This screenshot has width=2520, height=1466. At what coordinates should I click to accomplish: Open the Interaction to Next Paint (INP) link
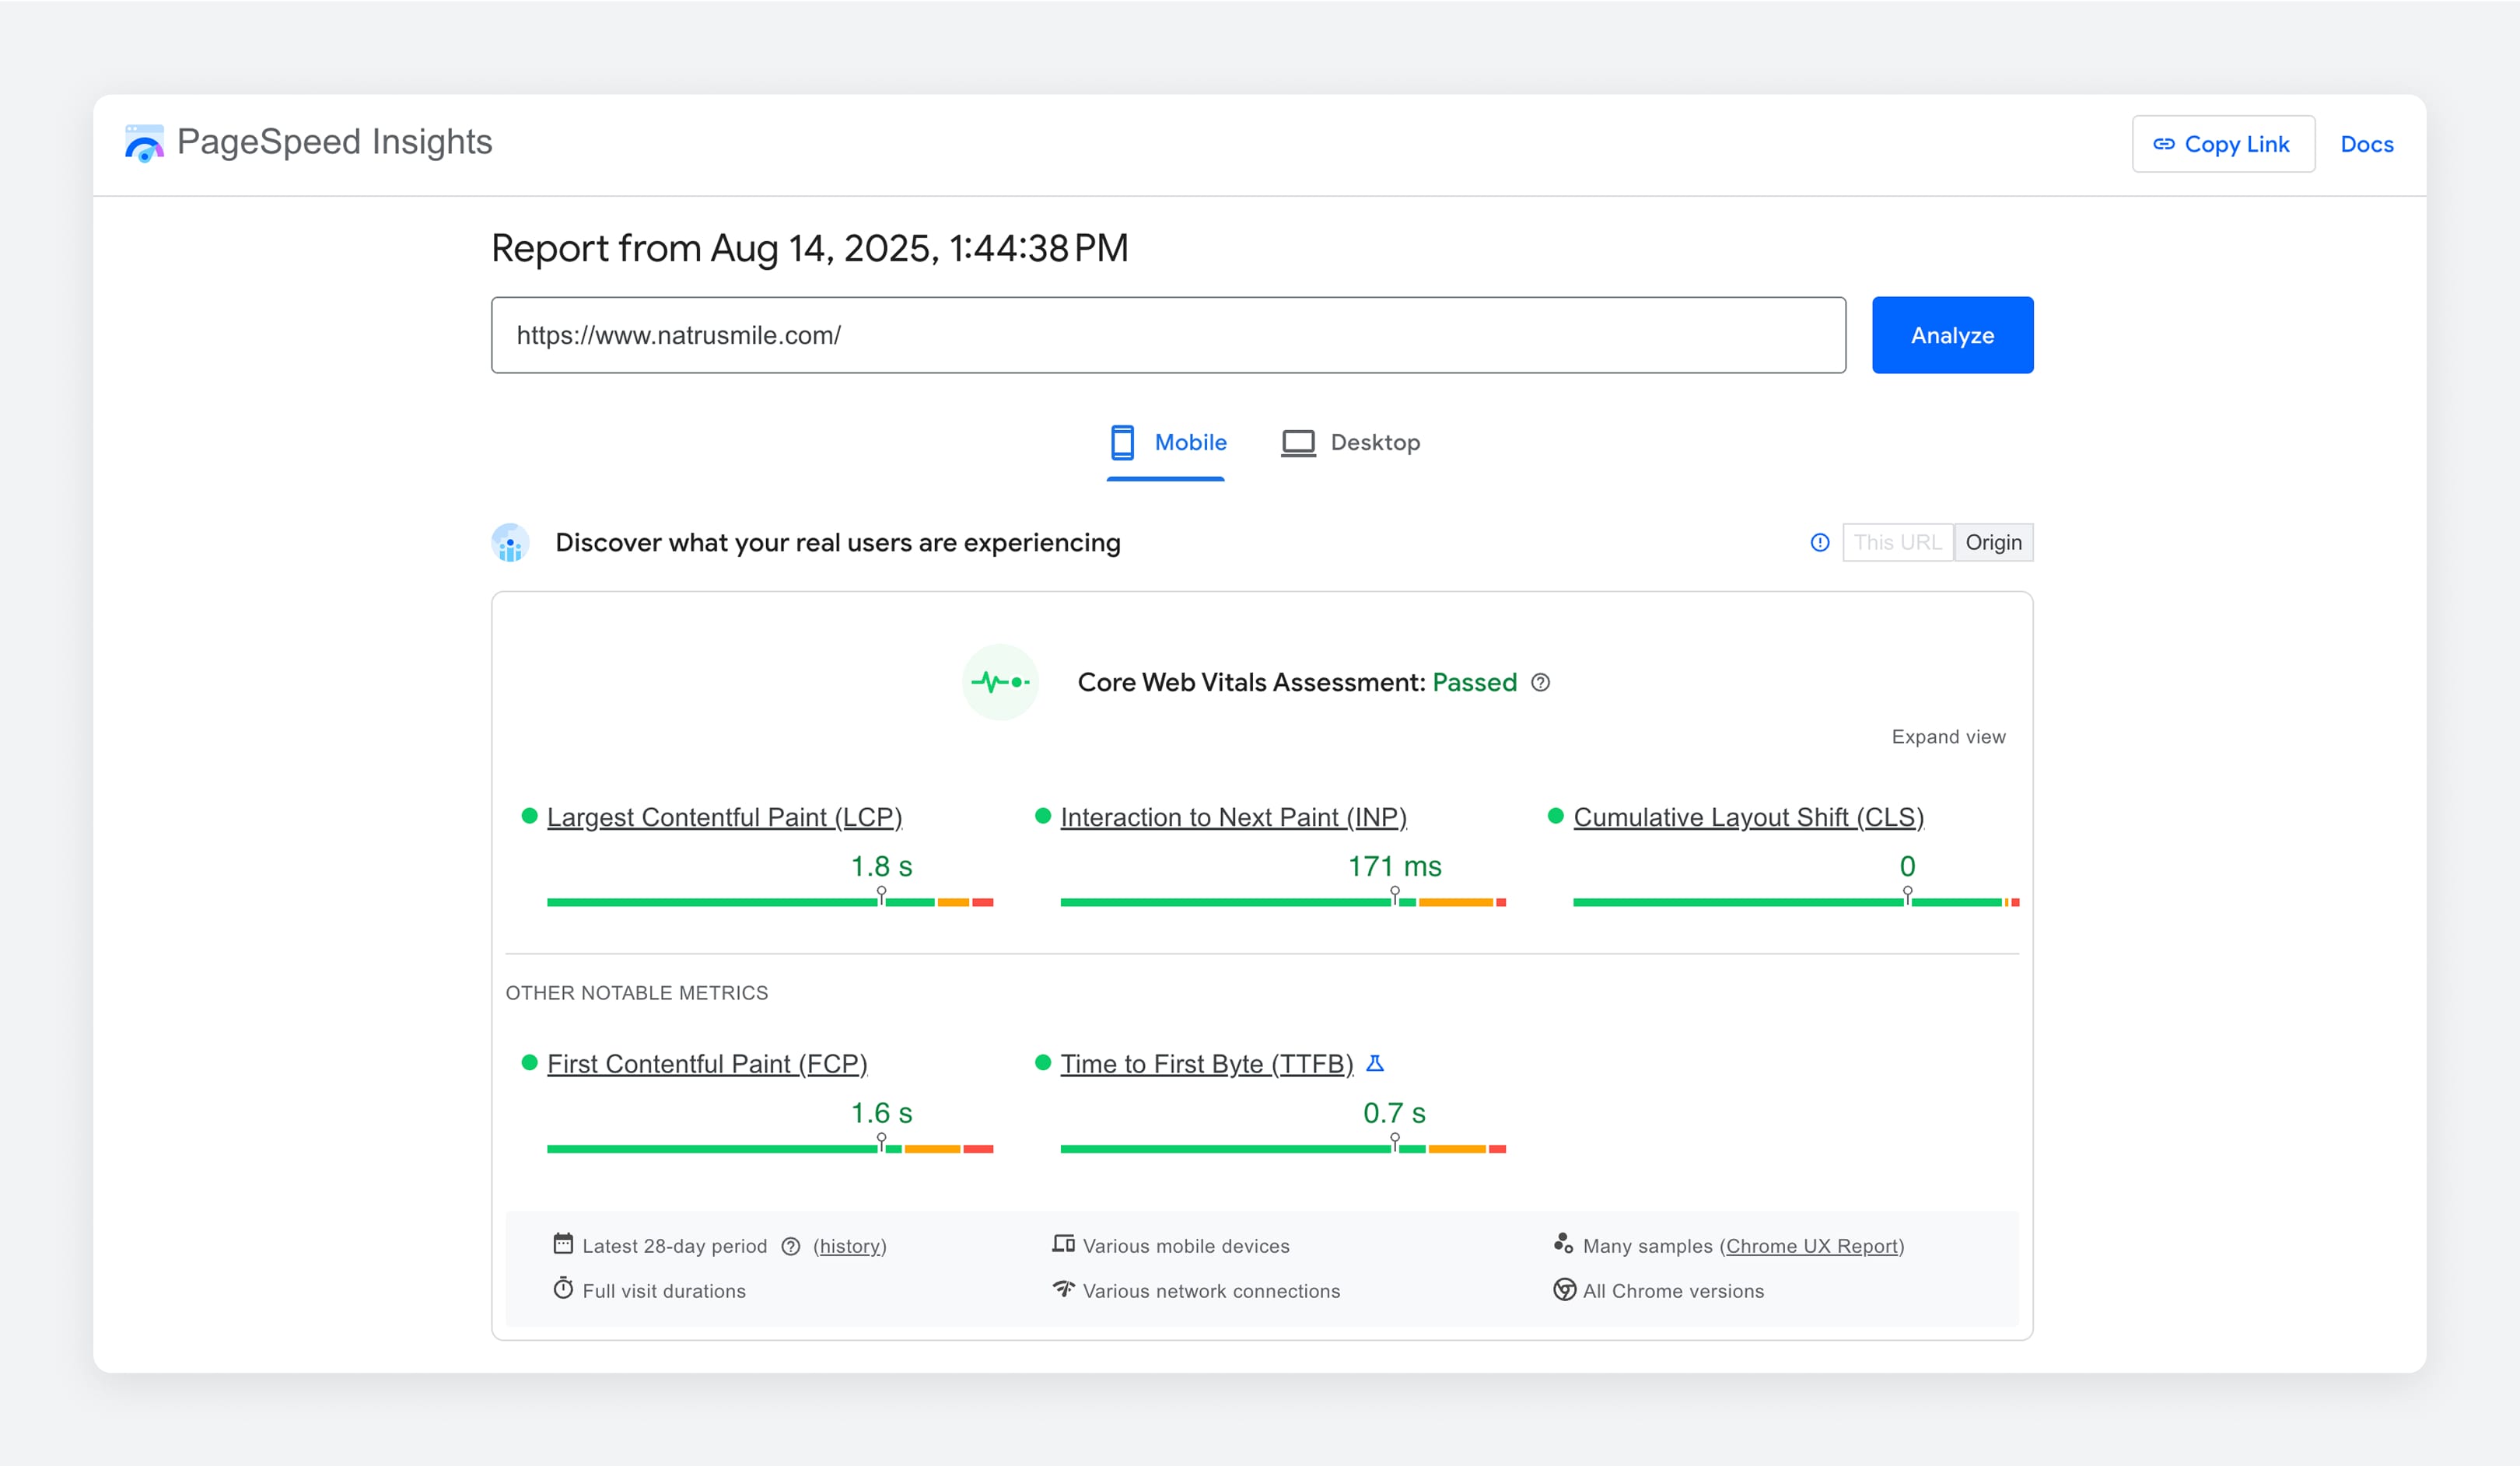pos(1233,817)
